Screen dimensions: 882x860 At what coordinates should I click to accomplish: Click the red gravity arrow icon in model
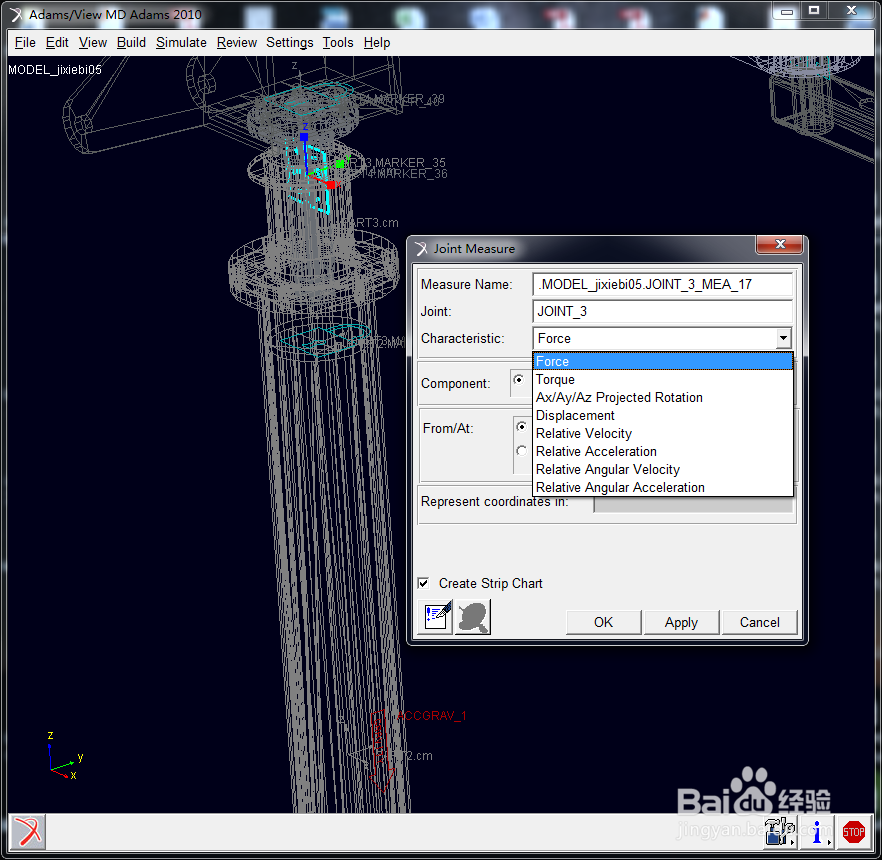pyautogui.click(x=380, y=751)
